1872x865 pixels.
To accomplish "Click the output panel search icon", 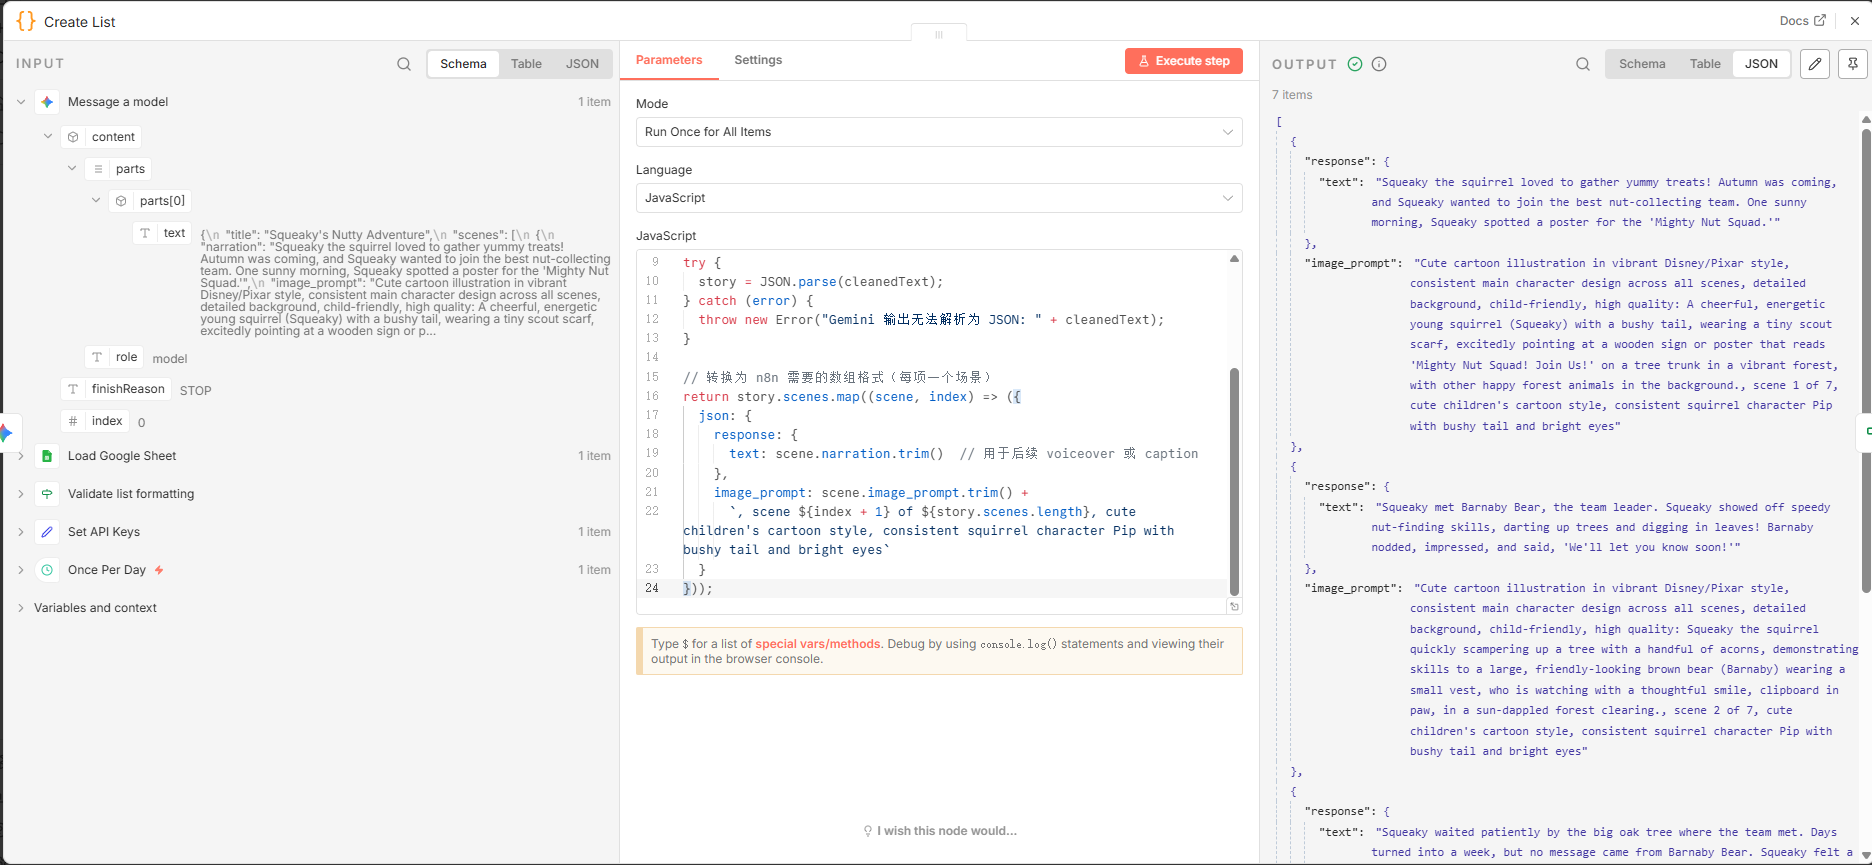I will pos(1583,64).
